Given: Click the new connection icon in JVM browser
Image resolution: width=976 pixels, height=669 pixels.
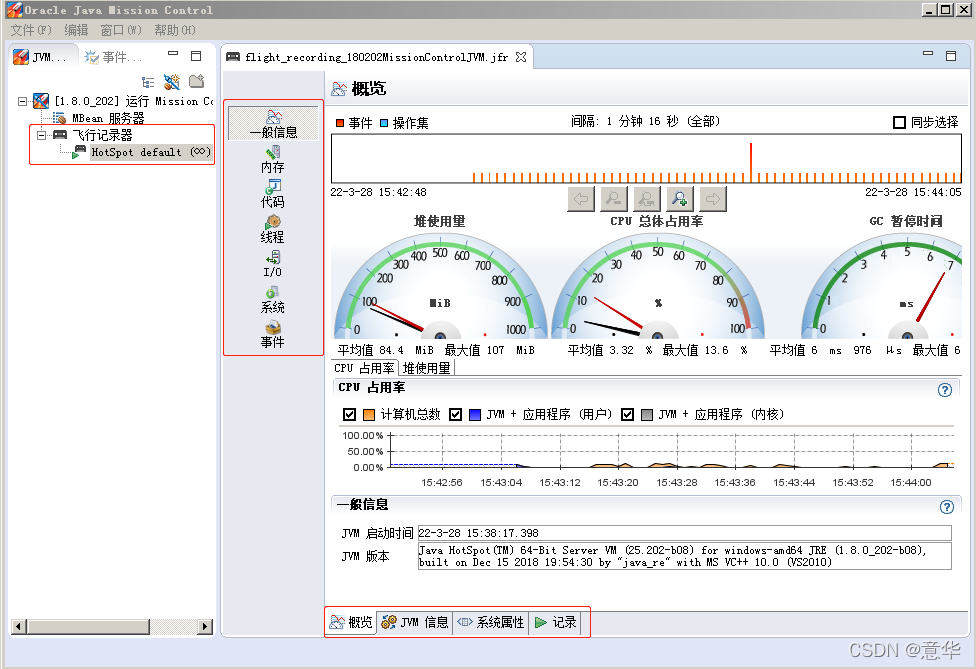Looking at the screenshot, I should pos(172,82).
